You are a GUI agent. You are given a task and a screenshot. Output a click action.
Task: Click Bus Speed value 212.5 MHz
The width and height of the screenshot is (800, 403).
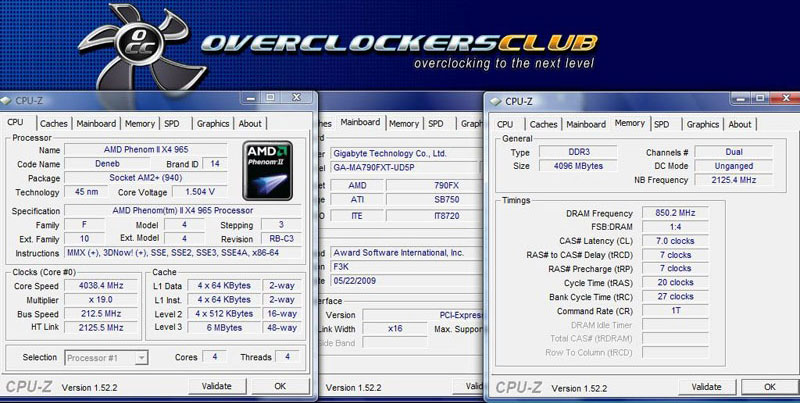click(101, 314)
